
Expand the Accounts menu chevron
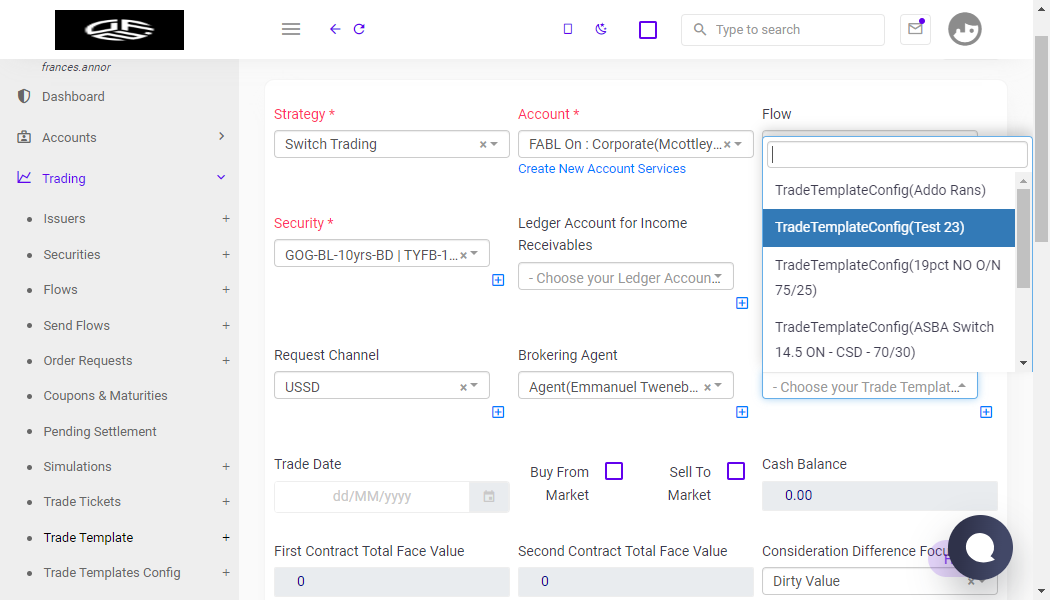[222, 137]
